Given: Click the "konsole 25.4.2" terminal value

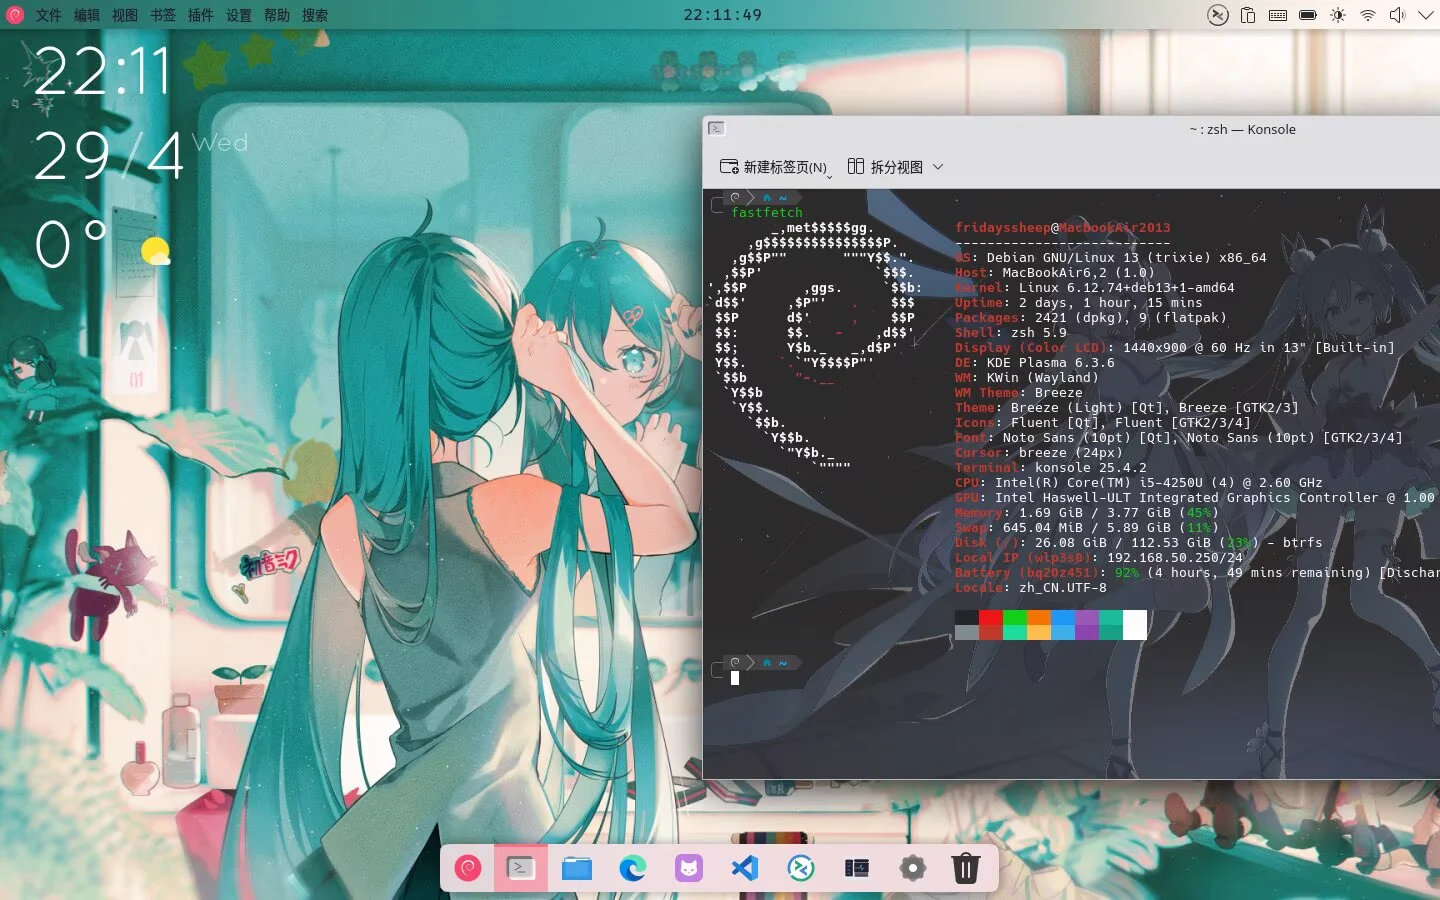Looking at the screenshot, I should point(1091,467).
